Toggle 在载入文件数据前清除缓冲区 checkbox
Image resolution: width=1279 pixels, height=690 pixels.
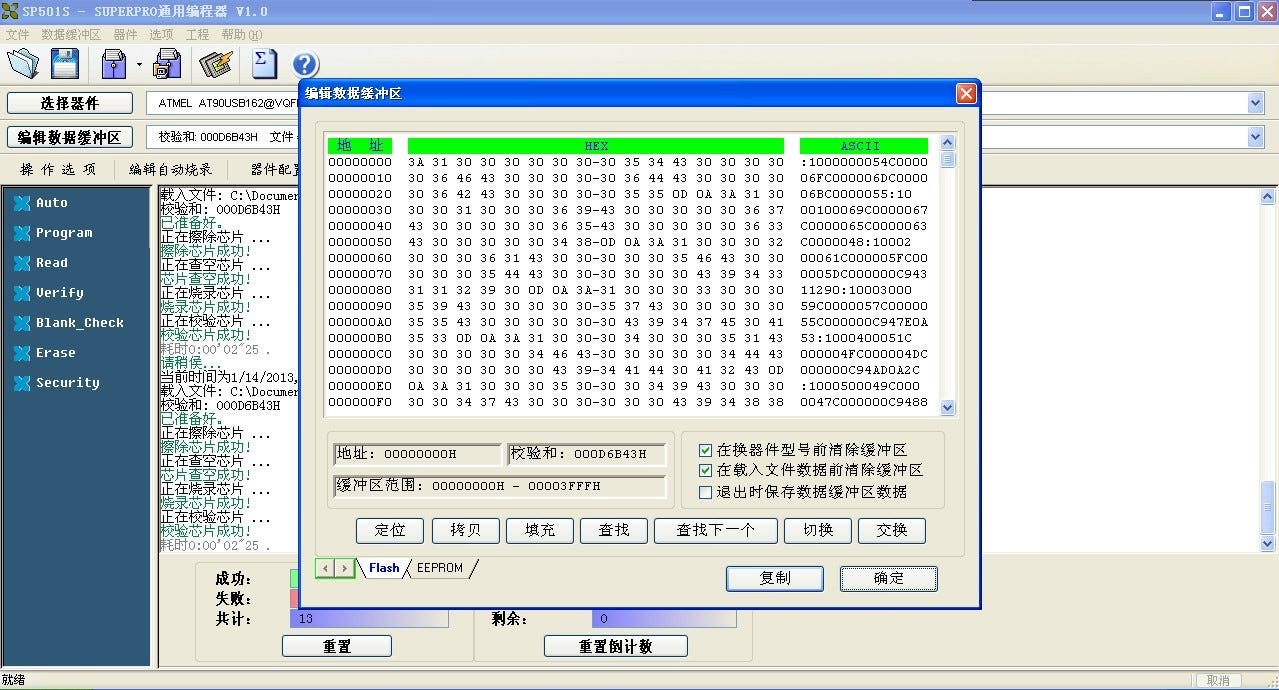706,470
